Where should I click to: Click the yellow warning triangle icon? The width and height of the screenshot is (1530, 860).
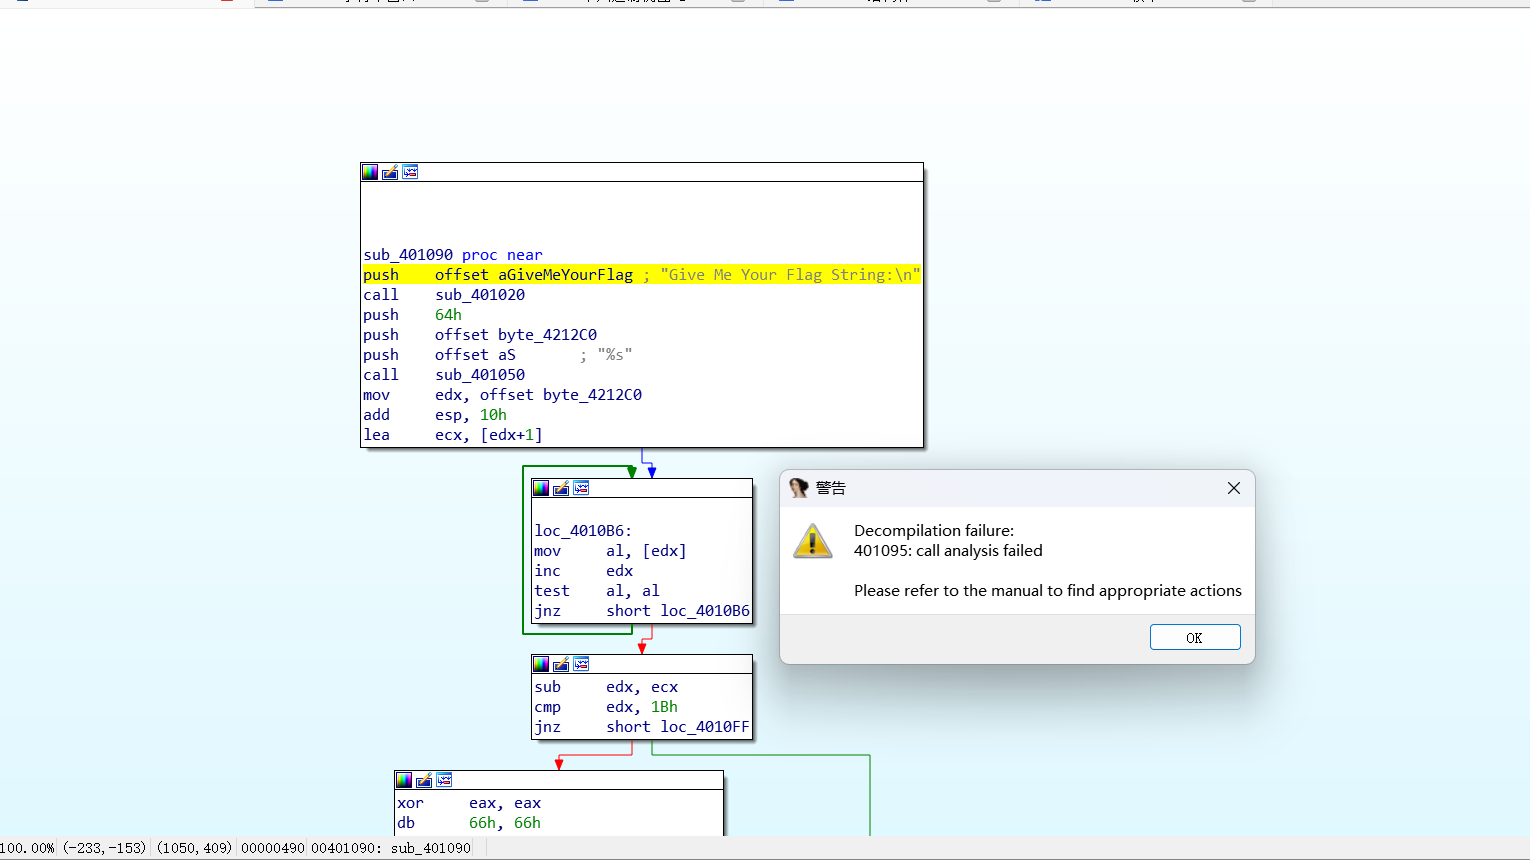pos(813,542)
